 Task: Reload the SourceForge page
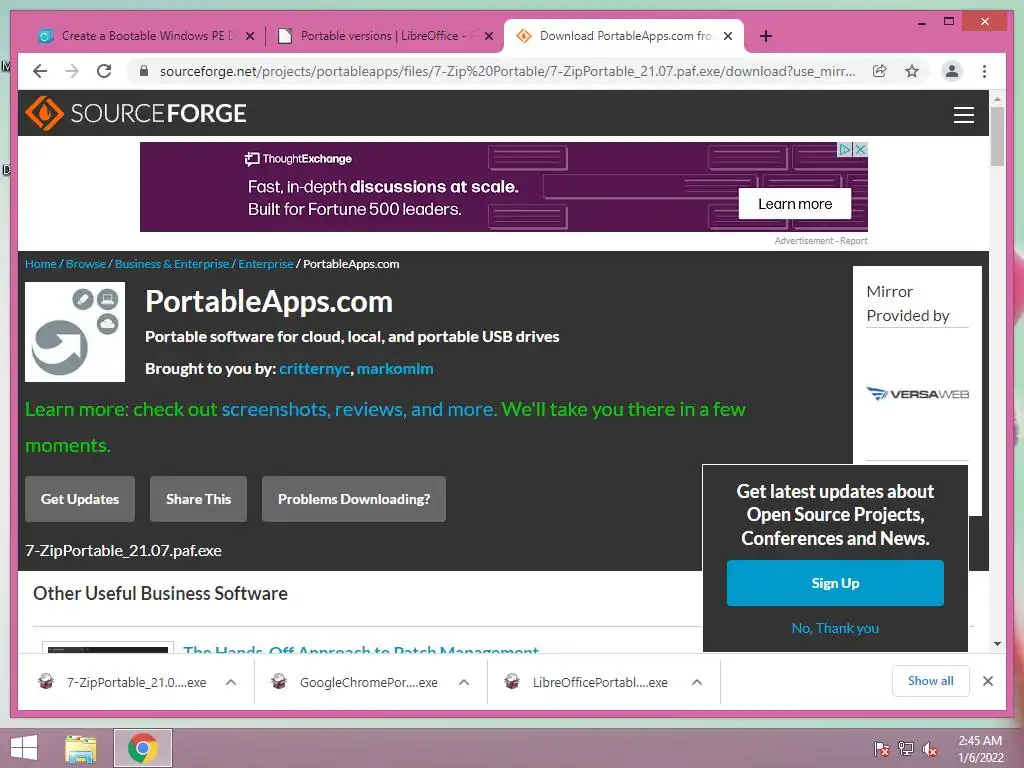pyautogui.click(x=104, y=71)
